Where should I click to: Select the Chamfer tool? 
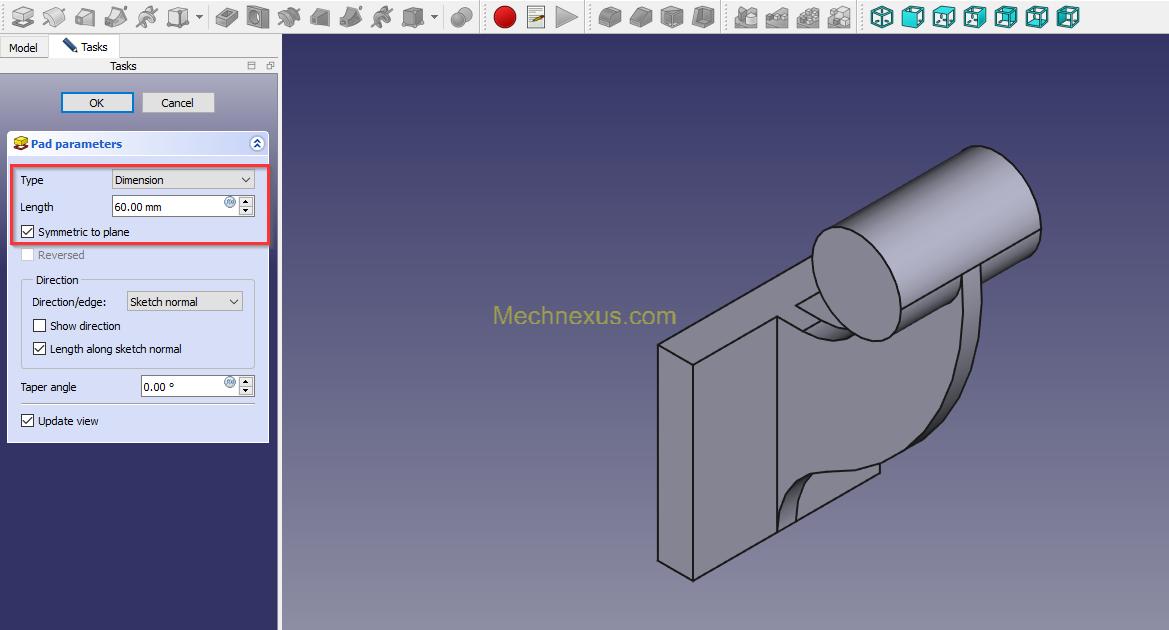641,16
